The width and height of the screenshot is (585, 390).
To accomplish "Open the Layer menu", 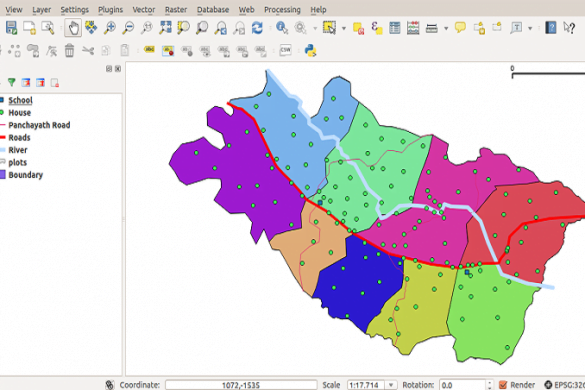I will pyautogui.click(x=41, y=10).
